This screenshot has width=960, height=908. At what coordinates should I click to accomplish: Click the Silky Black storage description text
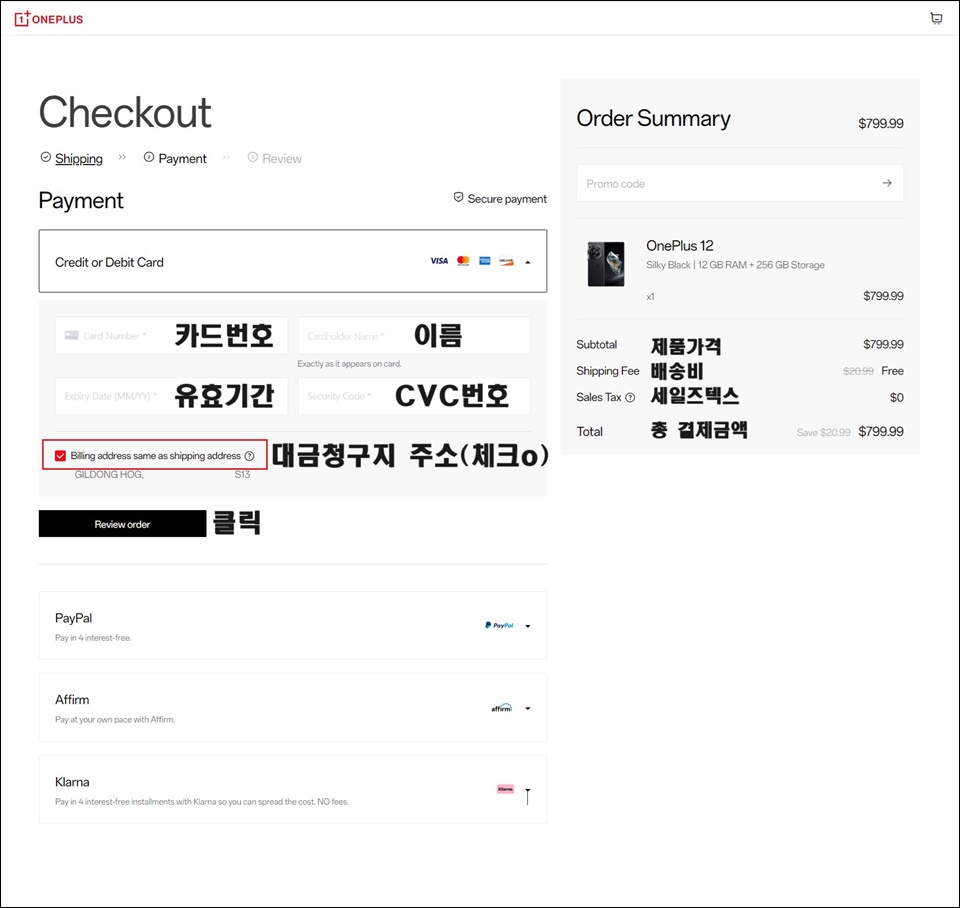point(735,265)
